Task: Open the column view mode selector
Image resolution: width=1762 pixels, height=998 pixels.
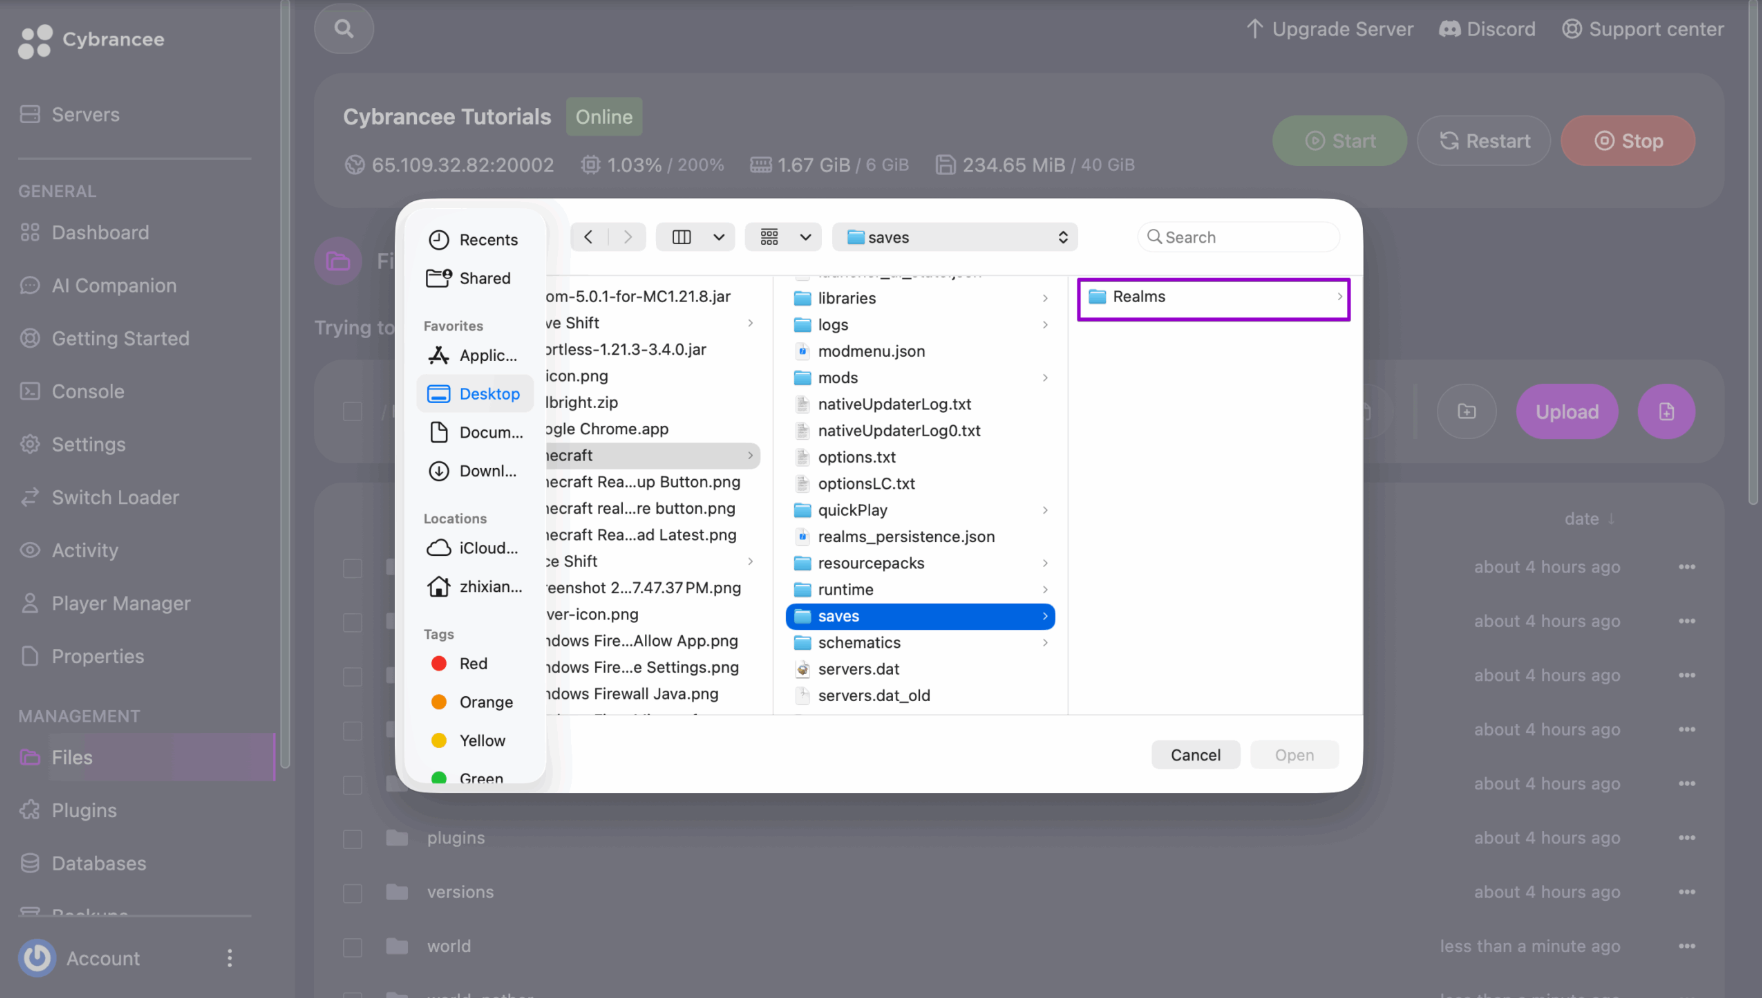Action: pyautogui.click(x=696, y=237)
